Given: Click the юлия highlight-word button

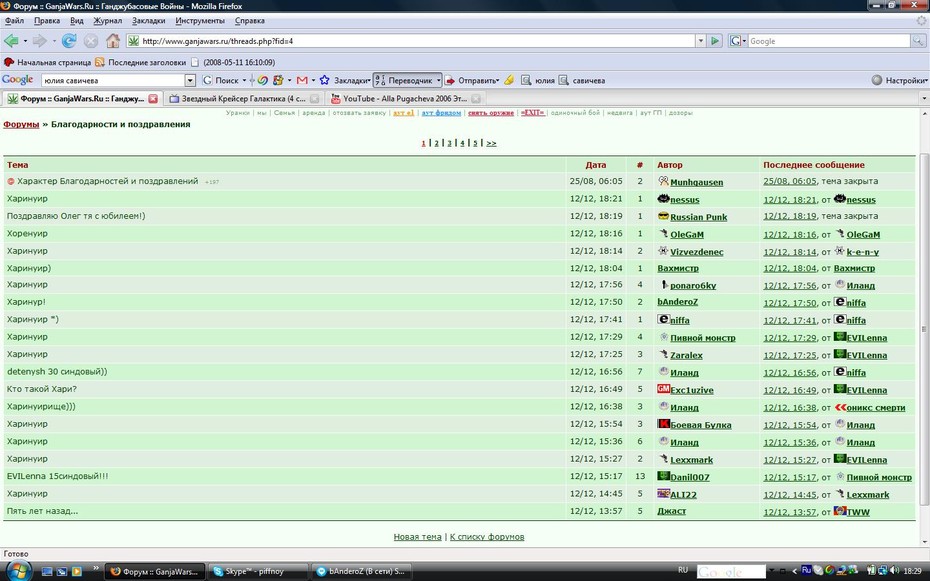Looking at the screenshot, I should [539, 80].
